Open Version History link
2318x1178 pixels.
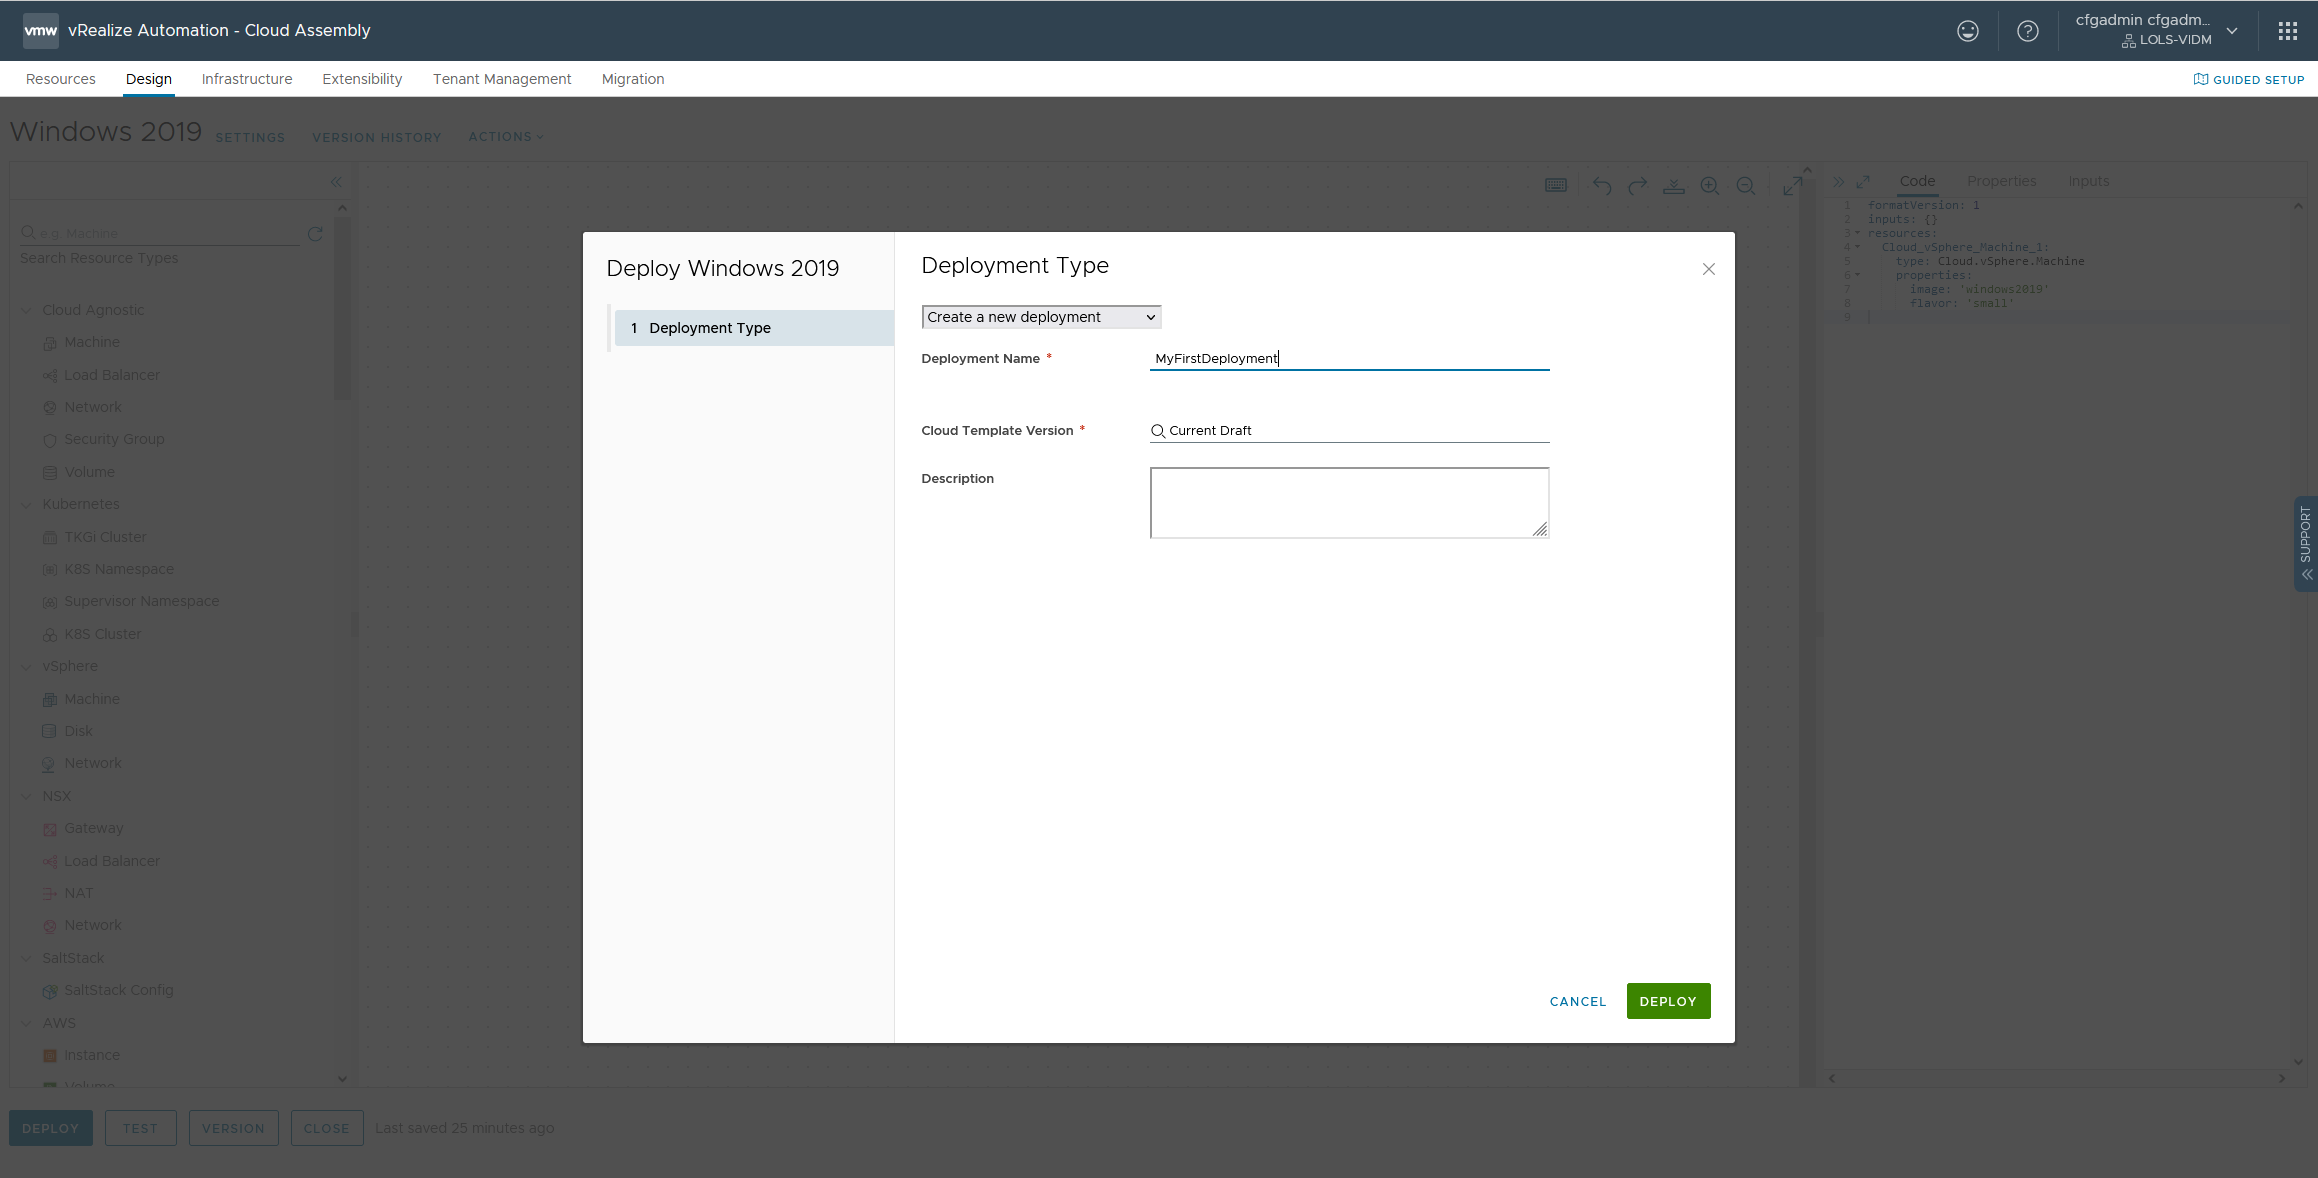click(377, 138)
